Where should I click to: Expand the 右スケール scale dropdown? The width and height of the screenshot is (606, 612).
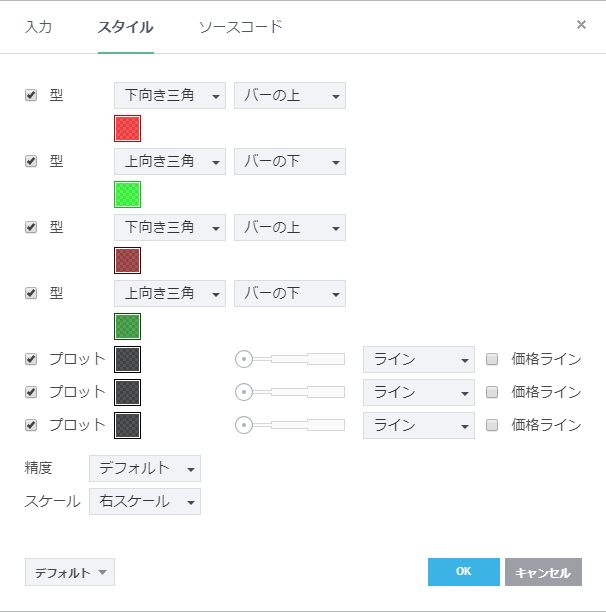pos(145,501)
